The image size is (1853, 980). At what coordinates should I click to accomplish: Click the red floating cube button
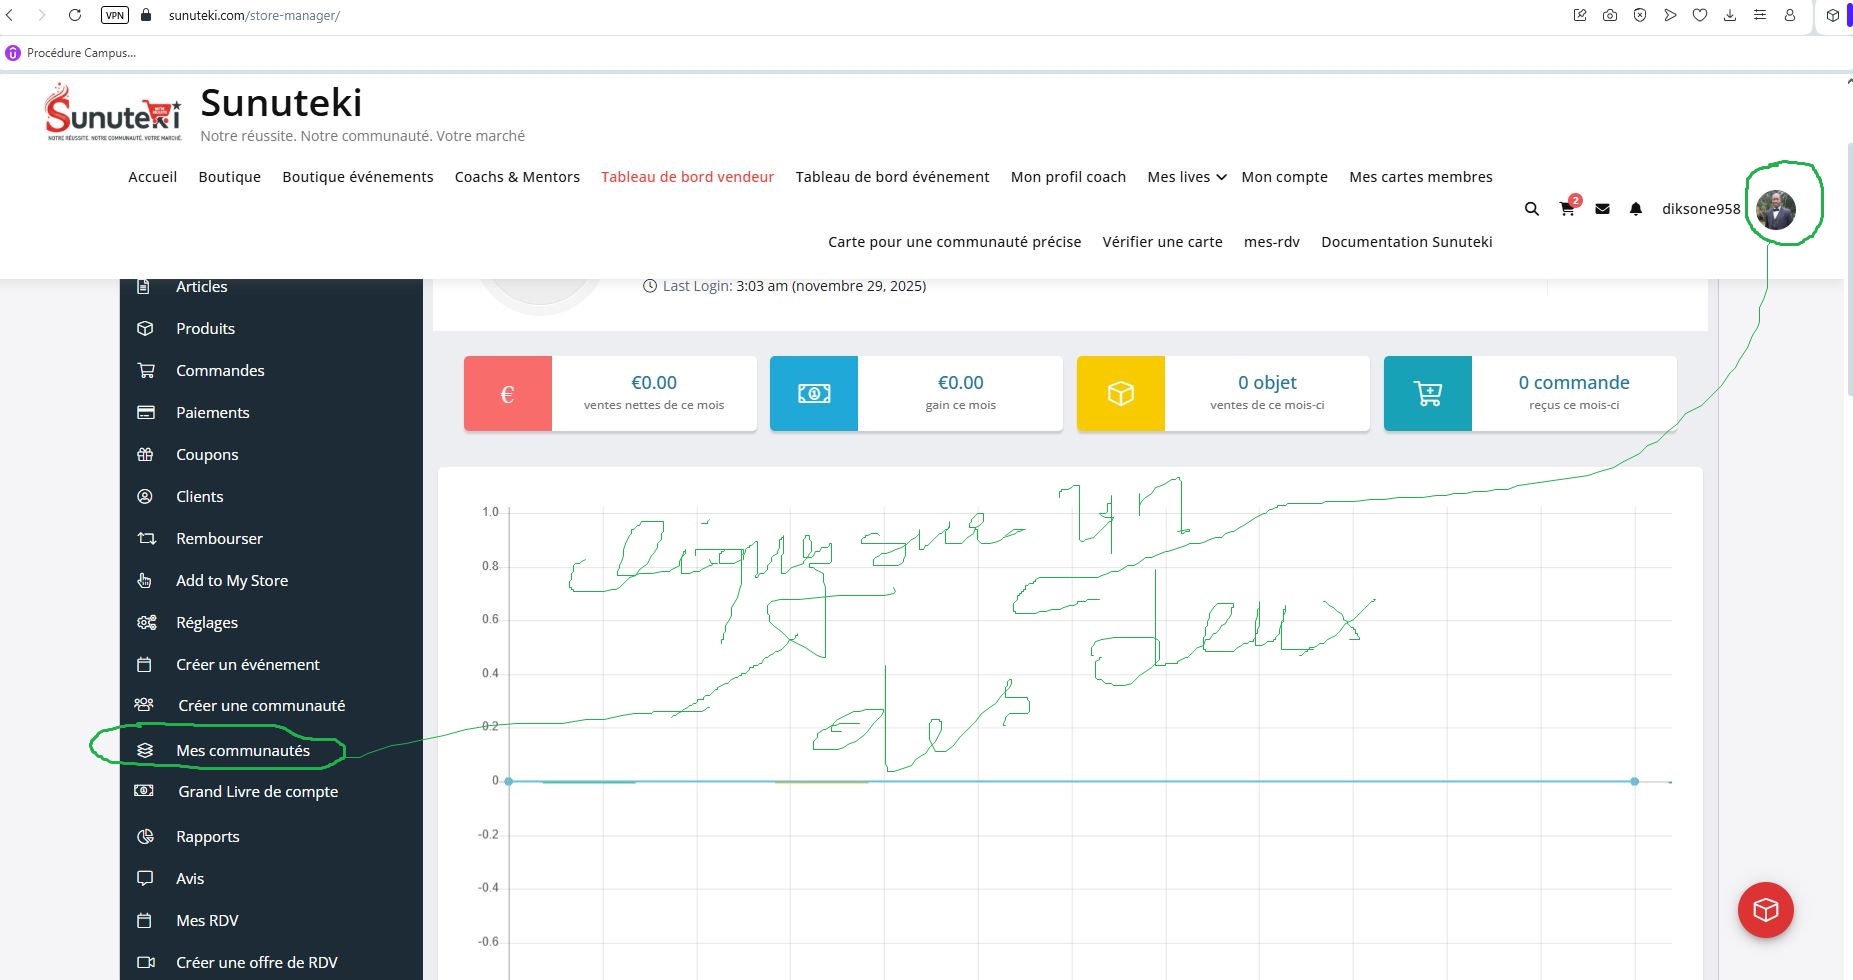click(1765, 909)
